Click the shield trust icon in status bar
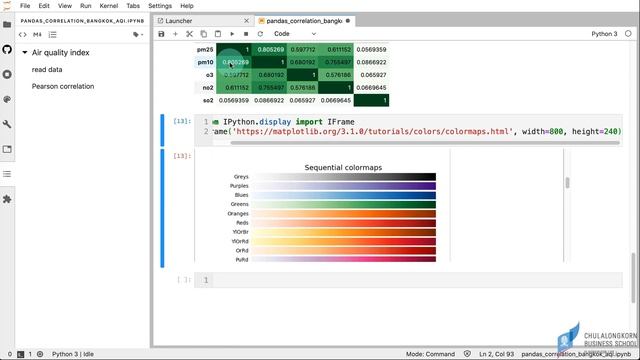Image resolution: width=640 pixels, height=360 pixels. (x=467, y=354)
